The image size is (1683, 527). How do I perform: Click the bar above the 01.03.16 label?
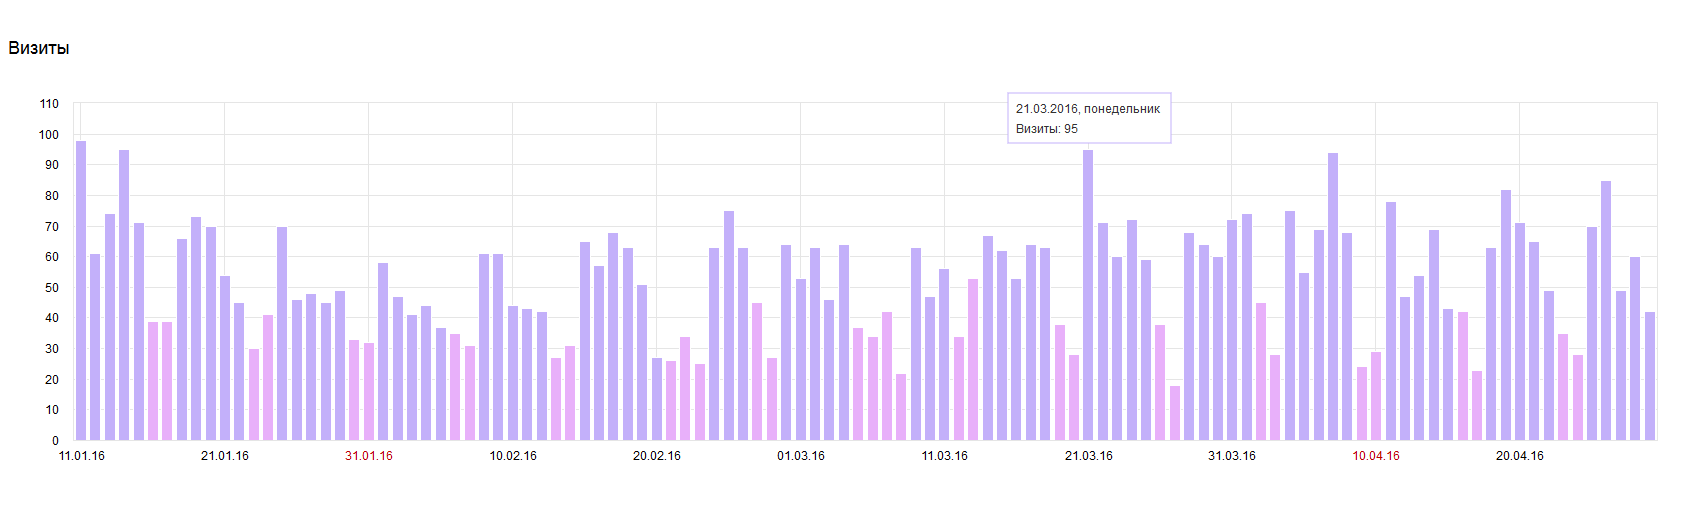point(800,359)
